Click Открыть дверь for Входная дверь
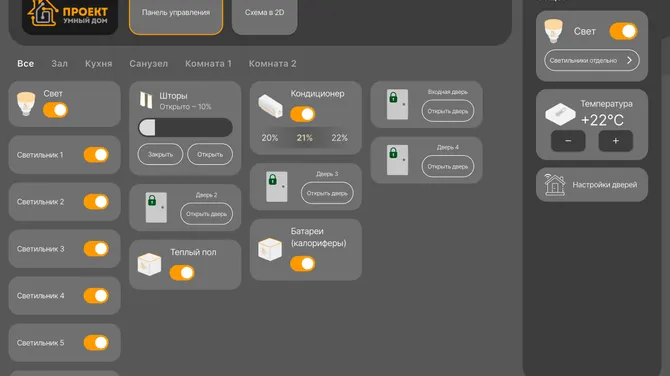This screenshot has width=670, height=376. click(448, 111)
